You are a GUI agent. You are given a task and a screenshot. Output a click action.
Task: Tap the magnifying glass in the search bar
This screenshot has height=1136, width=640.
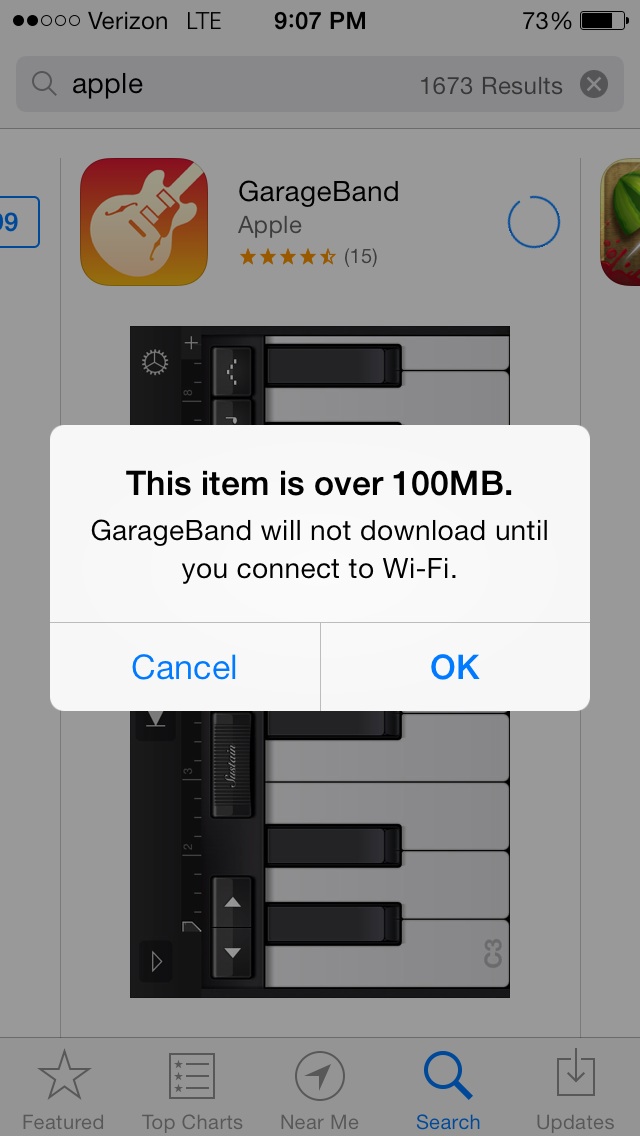(x=44, y=84)
